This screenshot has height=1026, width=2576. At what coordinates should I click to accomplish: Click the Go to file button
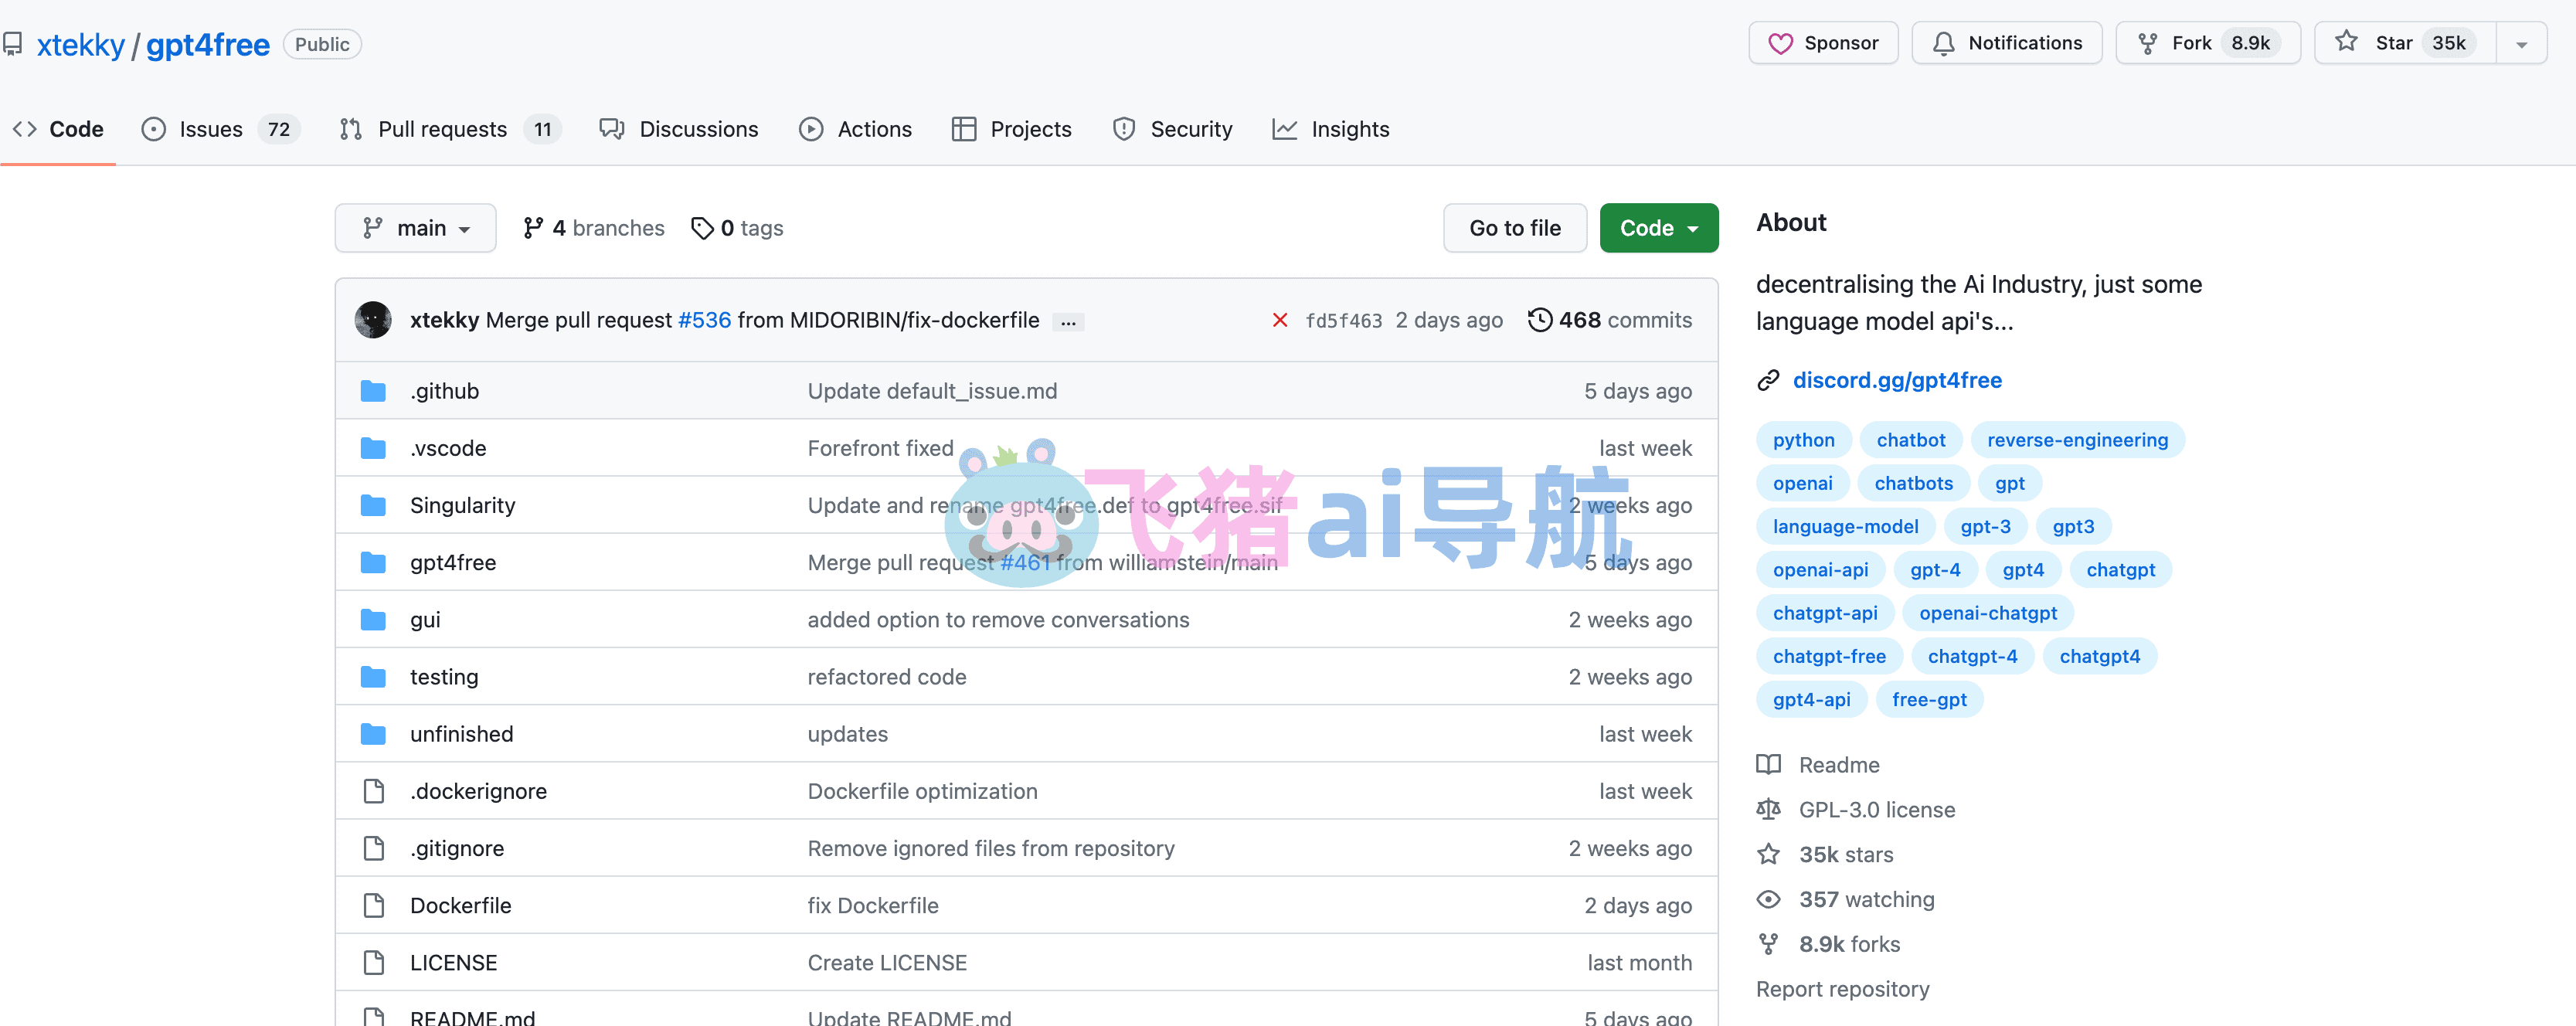point(1514,228)
